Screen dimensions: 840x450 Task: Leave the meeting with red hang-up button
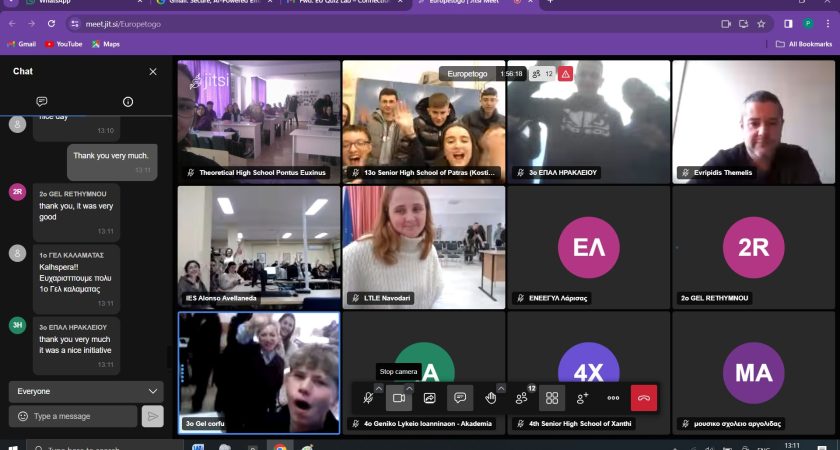tap(644, 398)
